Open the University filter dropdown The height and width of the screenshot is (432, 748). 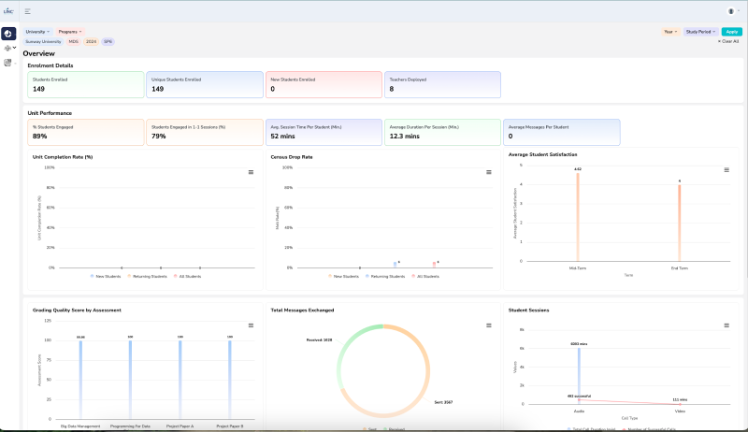[37, 31]
